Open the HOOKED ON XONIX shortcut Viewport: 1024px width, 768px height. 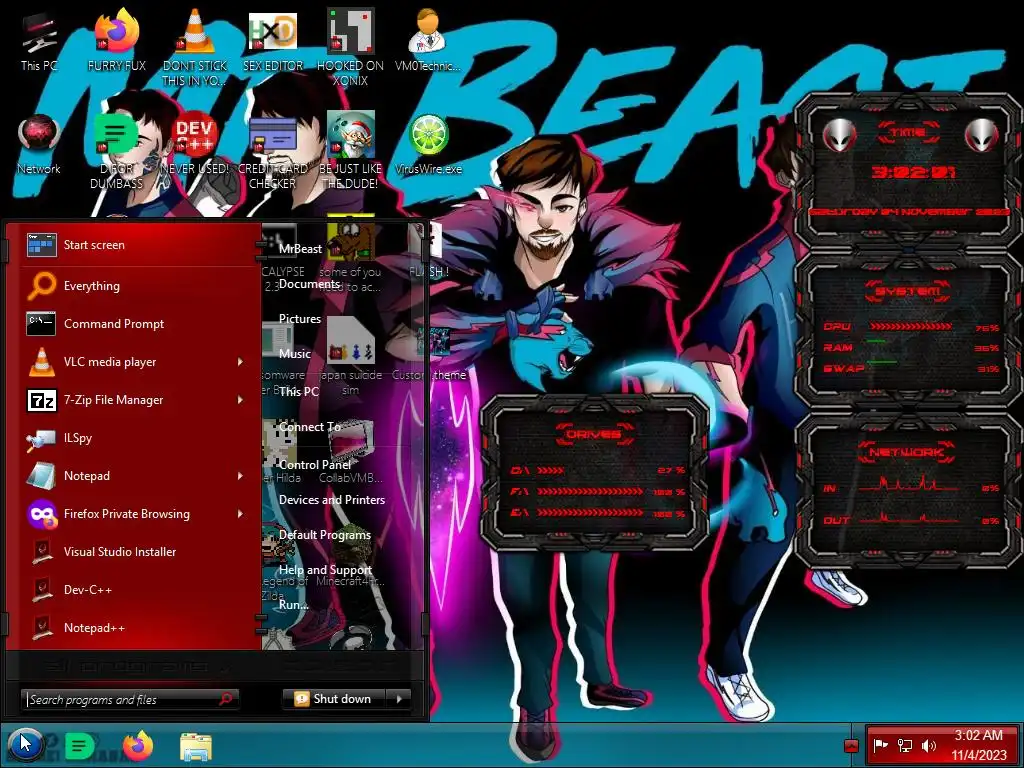point(350,47)
